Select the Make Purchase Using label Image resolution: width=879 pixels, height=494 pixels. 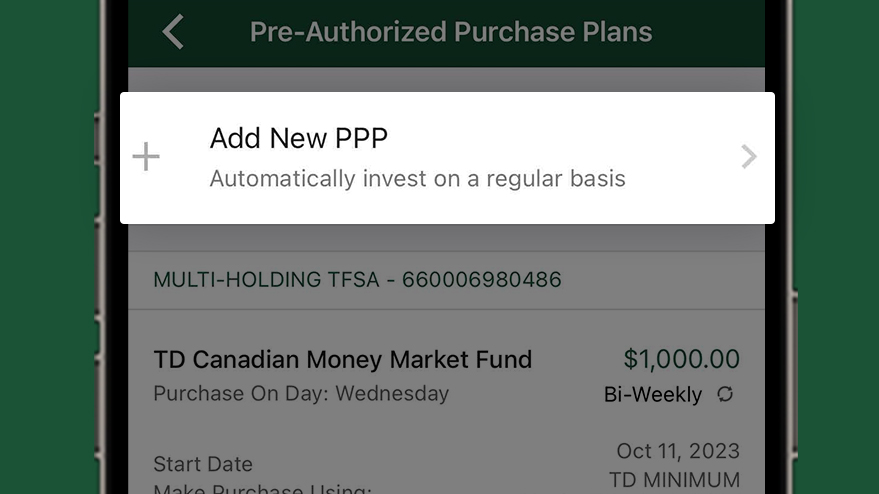pos(262,488)
